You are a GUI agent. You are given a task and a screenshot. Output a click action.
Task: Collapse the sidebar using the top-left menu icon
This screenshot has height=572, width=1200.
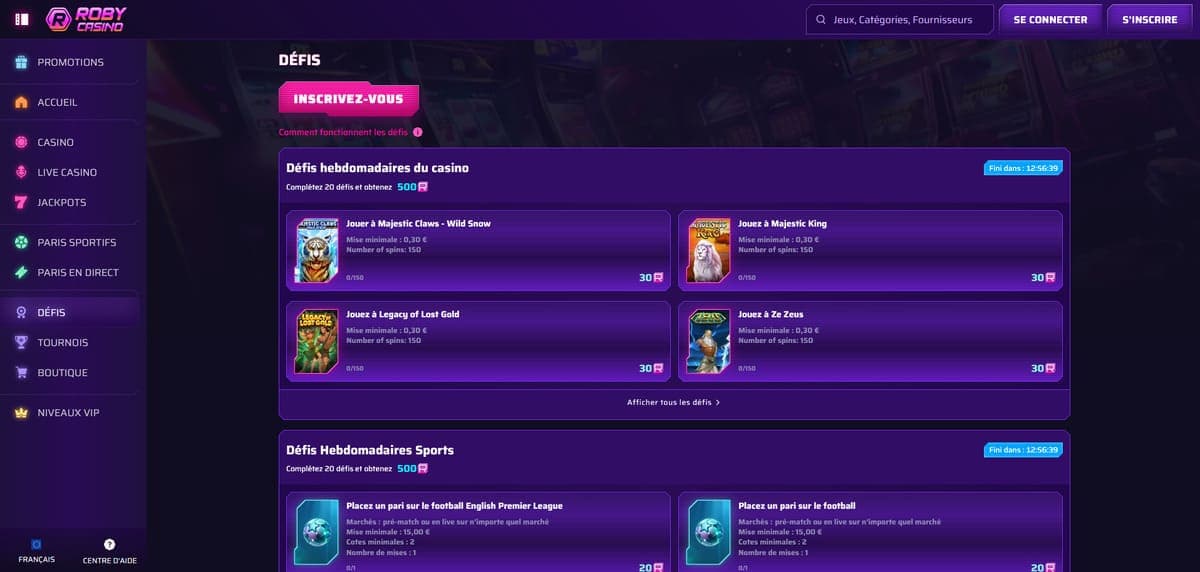[x=22, y=19]
